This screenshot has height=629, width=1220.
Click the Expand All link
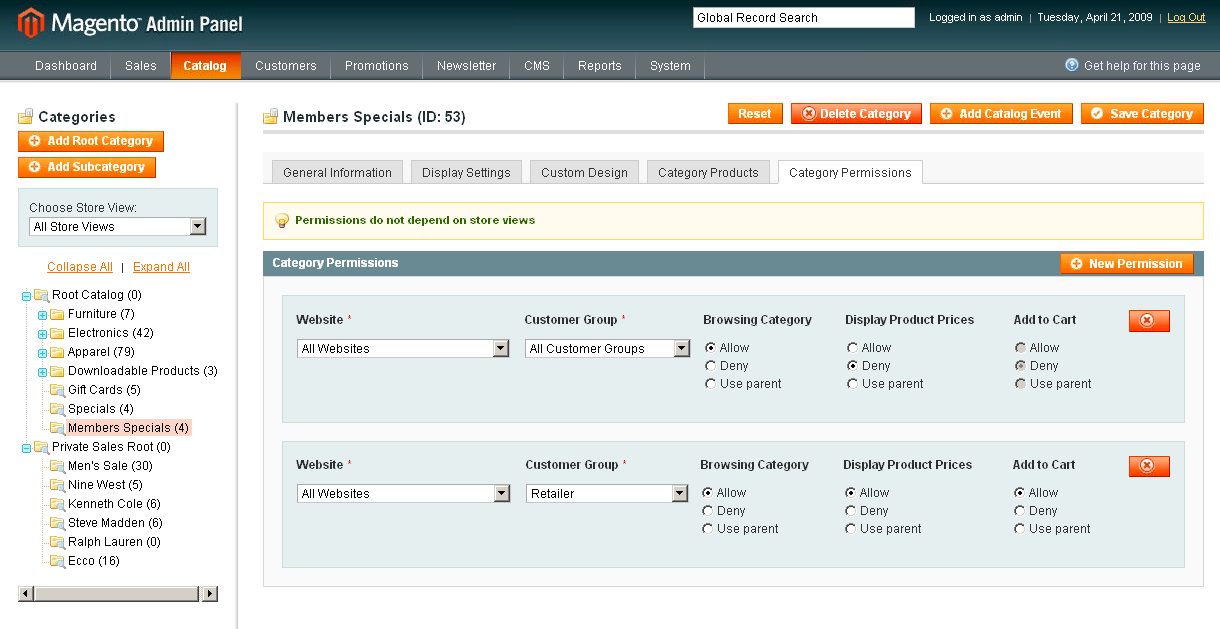coord(161,267)
